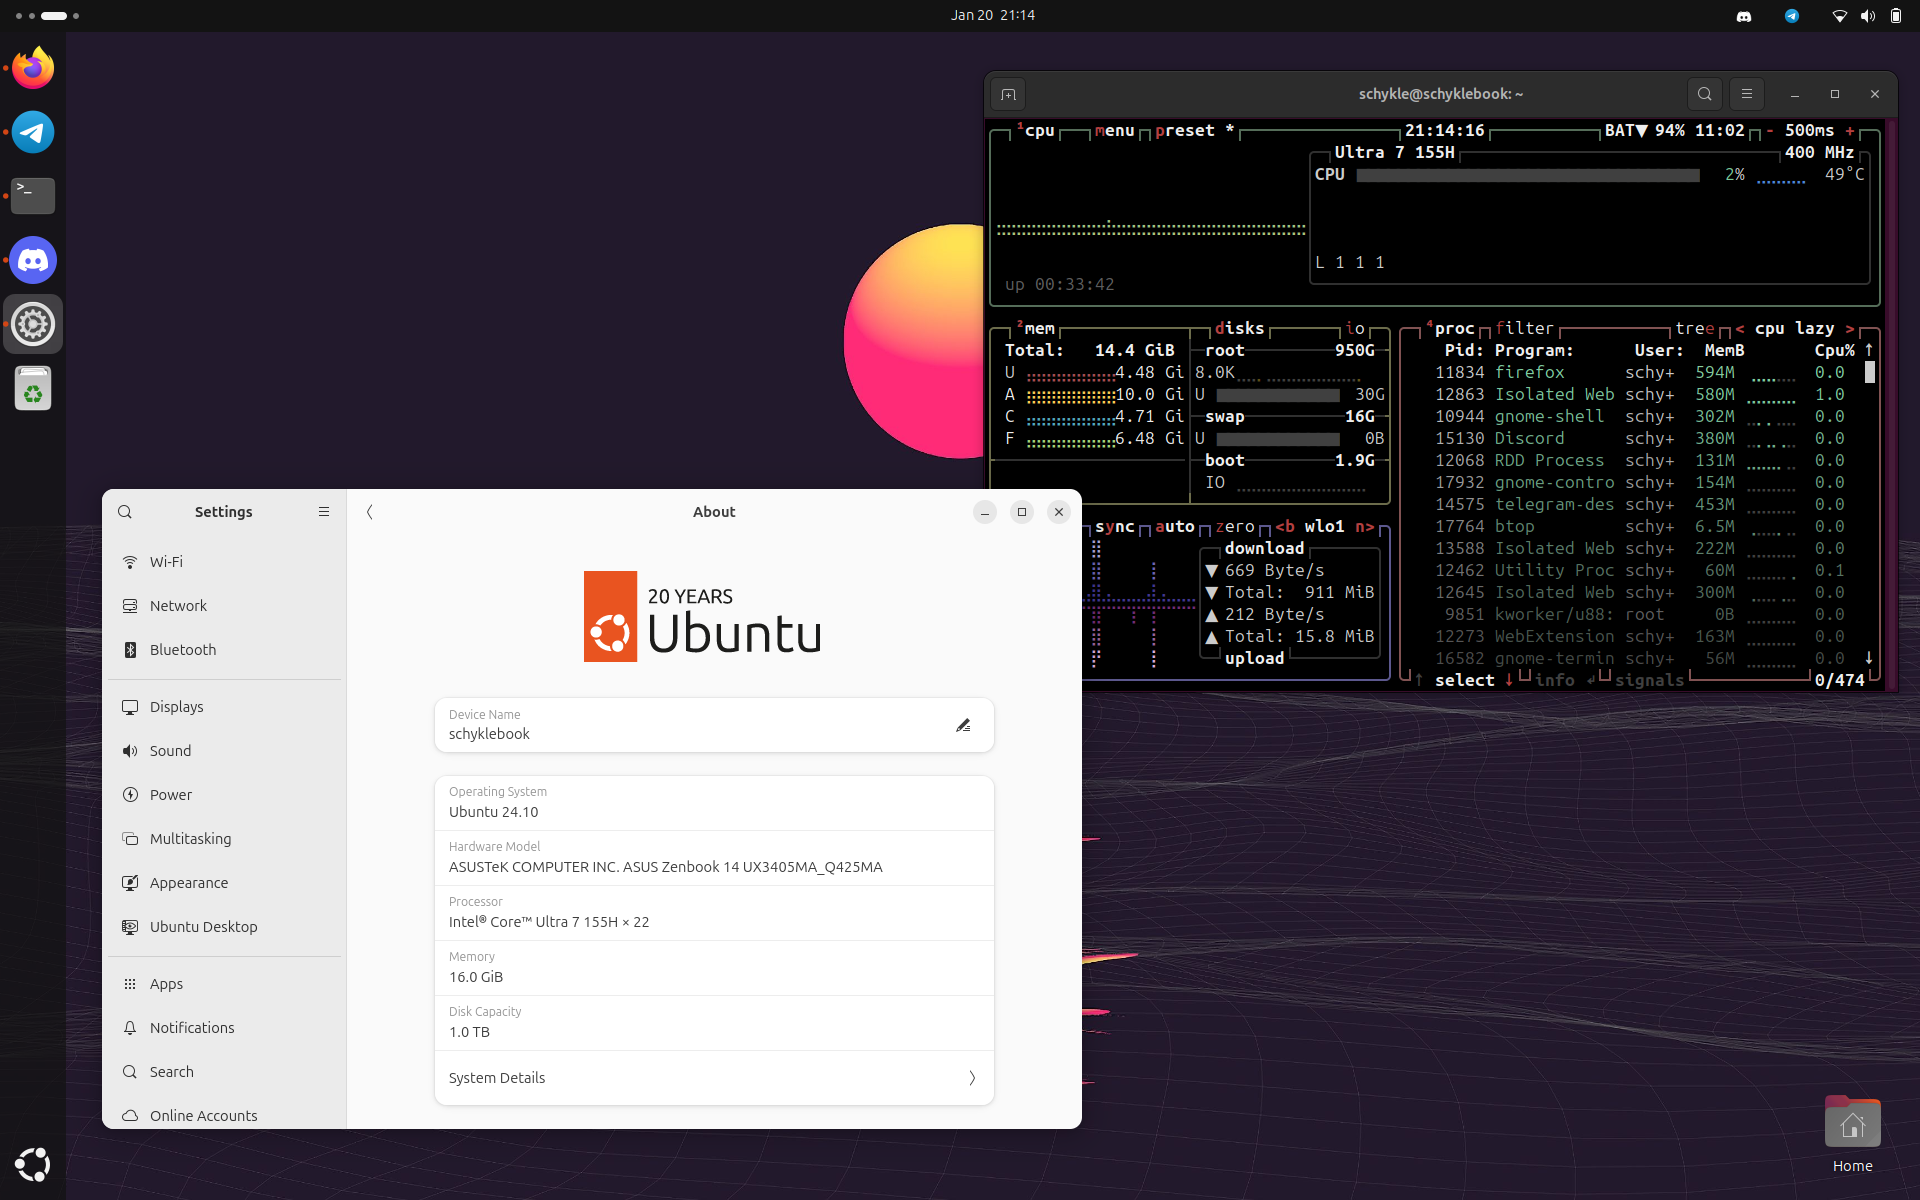
Task: Go back with the About header arrow
Action: coord(369,512)
